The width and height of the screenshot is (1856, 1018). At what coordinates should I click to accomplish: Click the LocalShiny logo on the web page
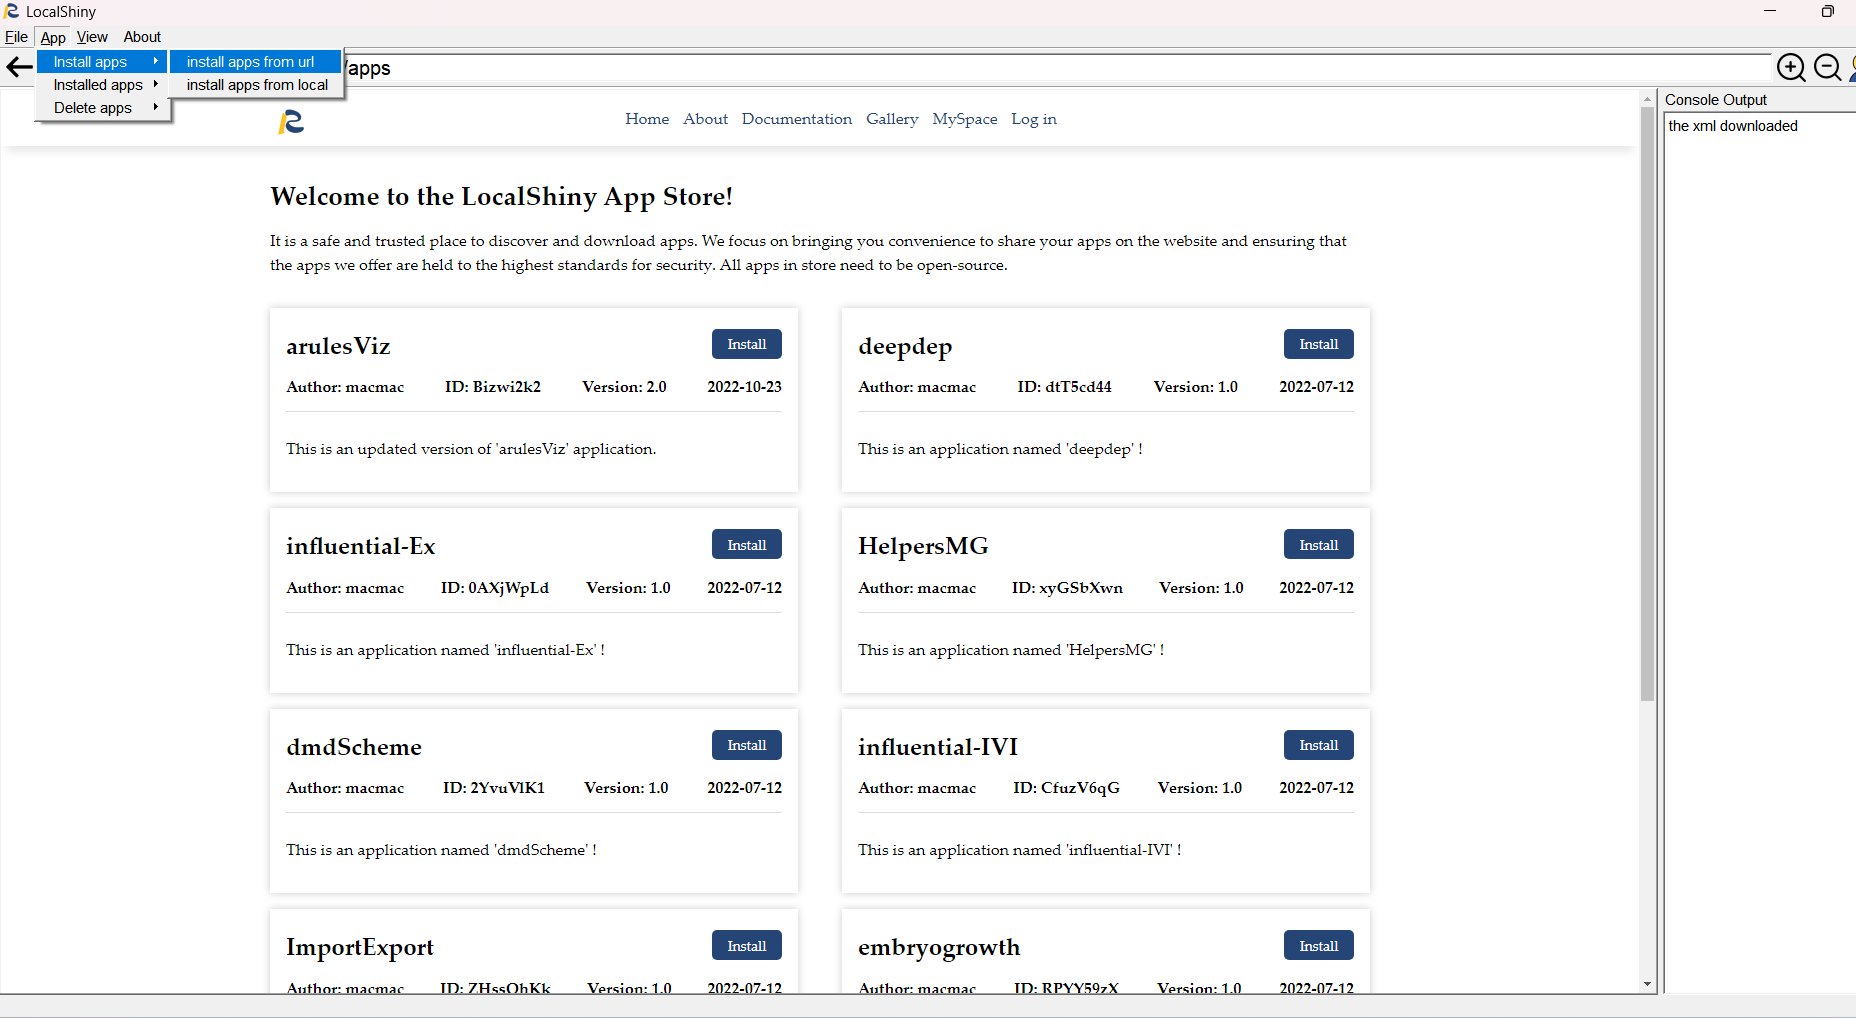point(291,122)
